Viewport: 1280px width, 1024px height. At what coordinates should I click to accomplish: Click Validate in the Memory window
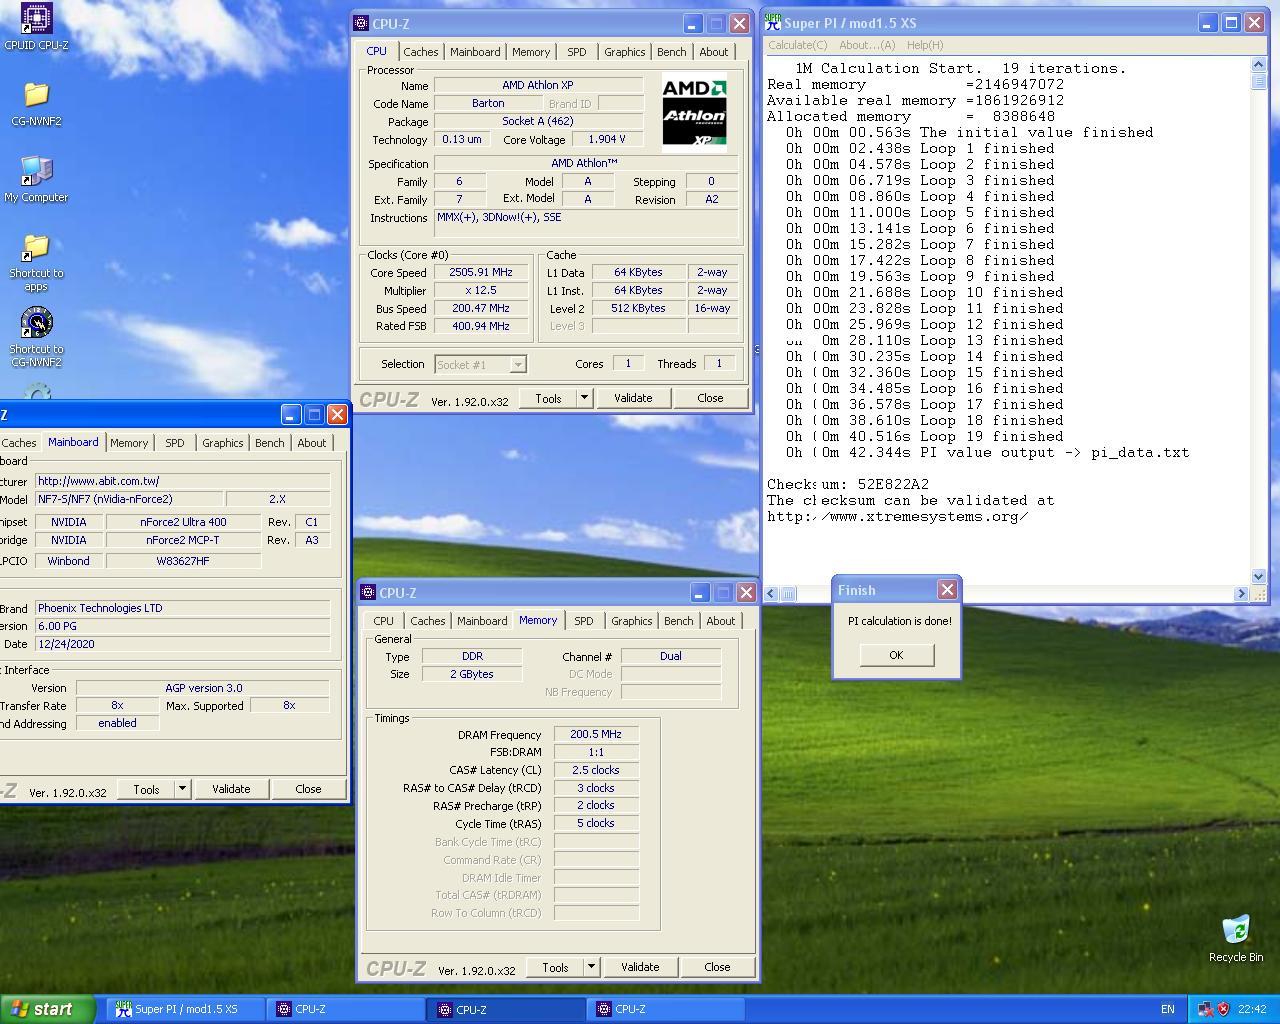[x=640, y=967]
